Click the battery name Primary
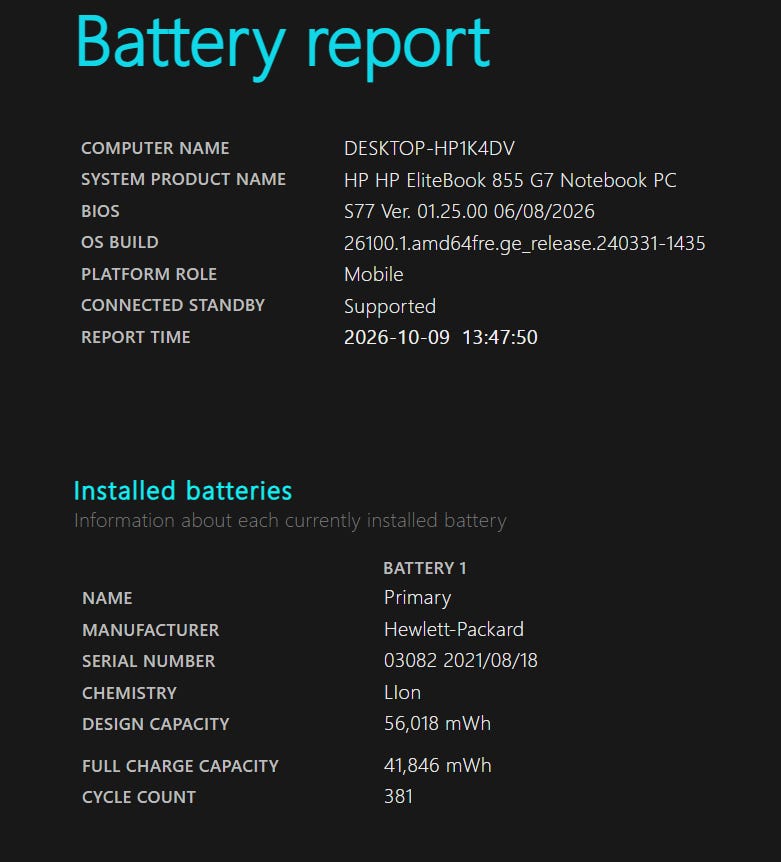781x862 pixels. tap(418, 598)
